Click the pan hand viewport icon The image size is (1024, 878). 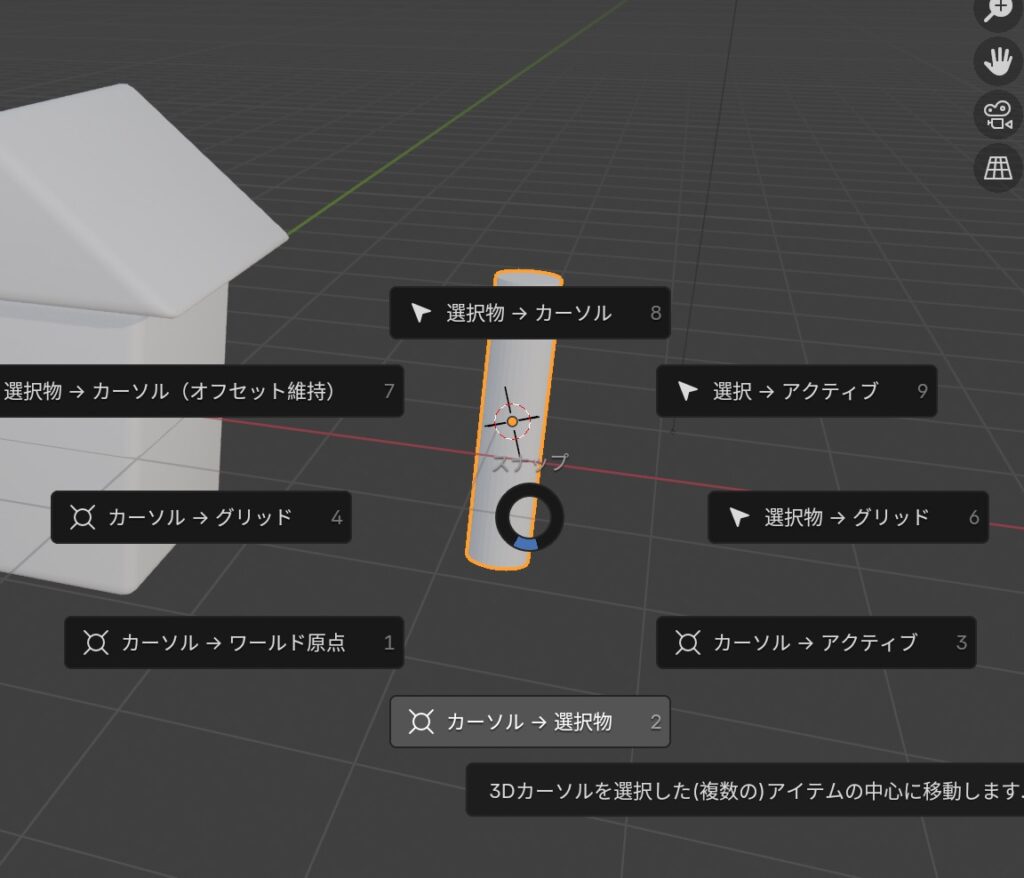997,62
